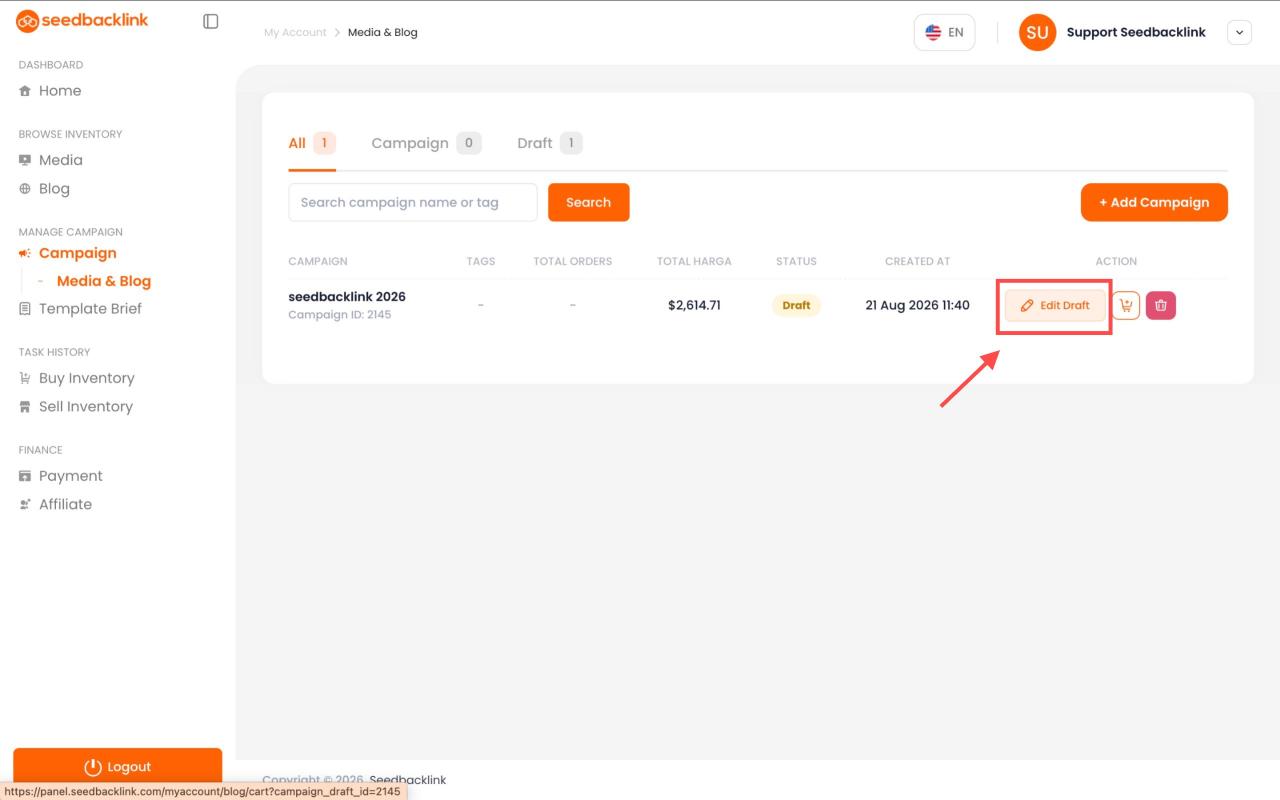The image size is (1280, 800).
Task: Click the Buy Inventory cart icon
Action: point(25,378)
